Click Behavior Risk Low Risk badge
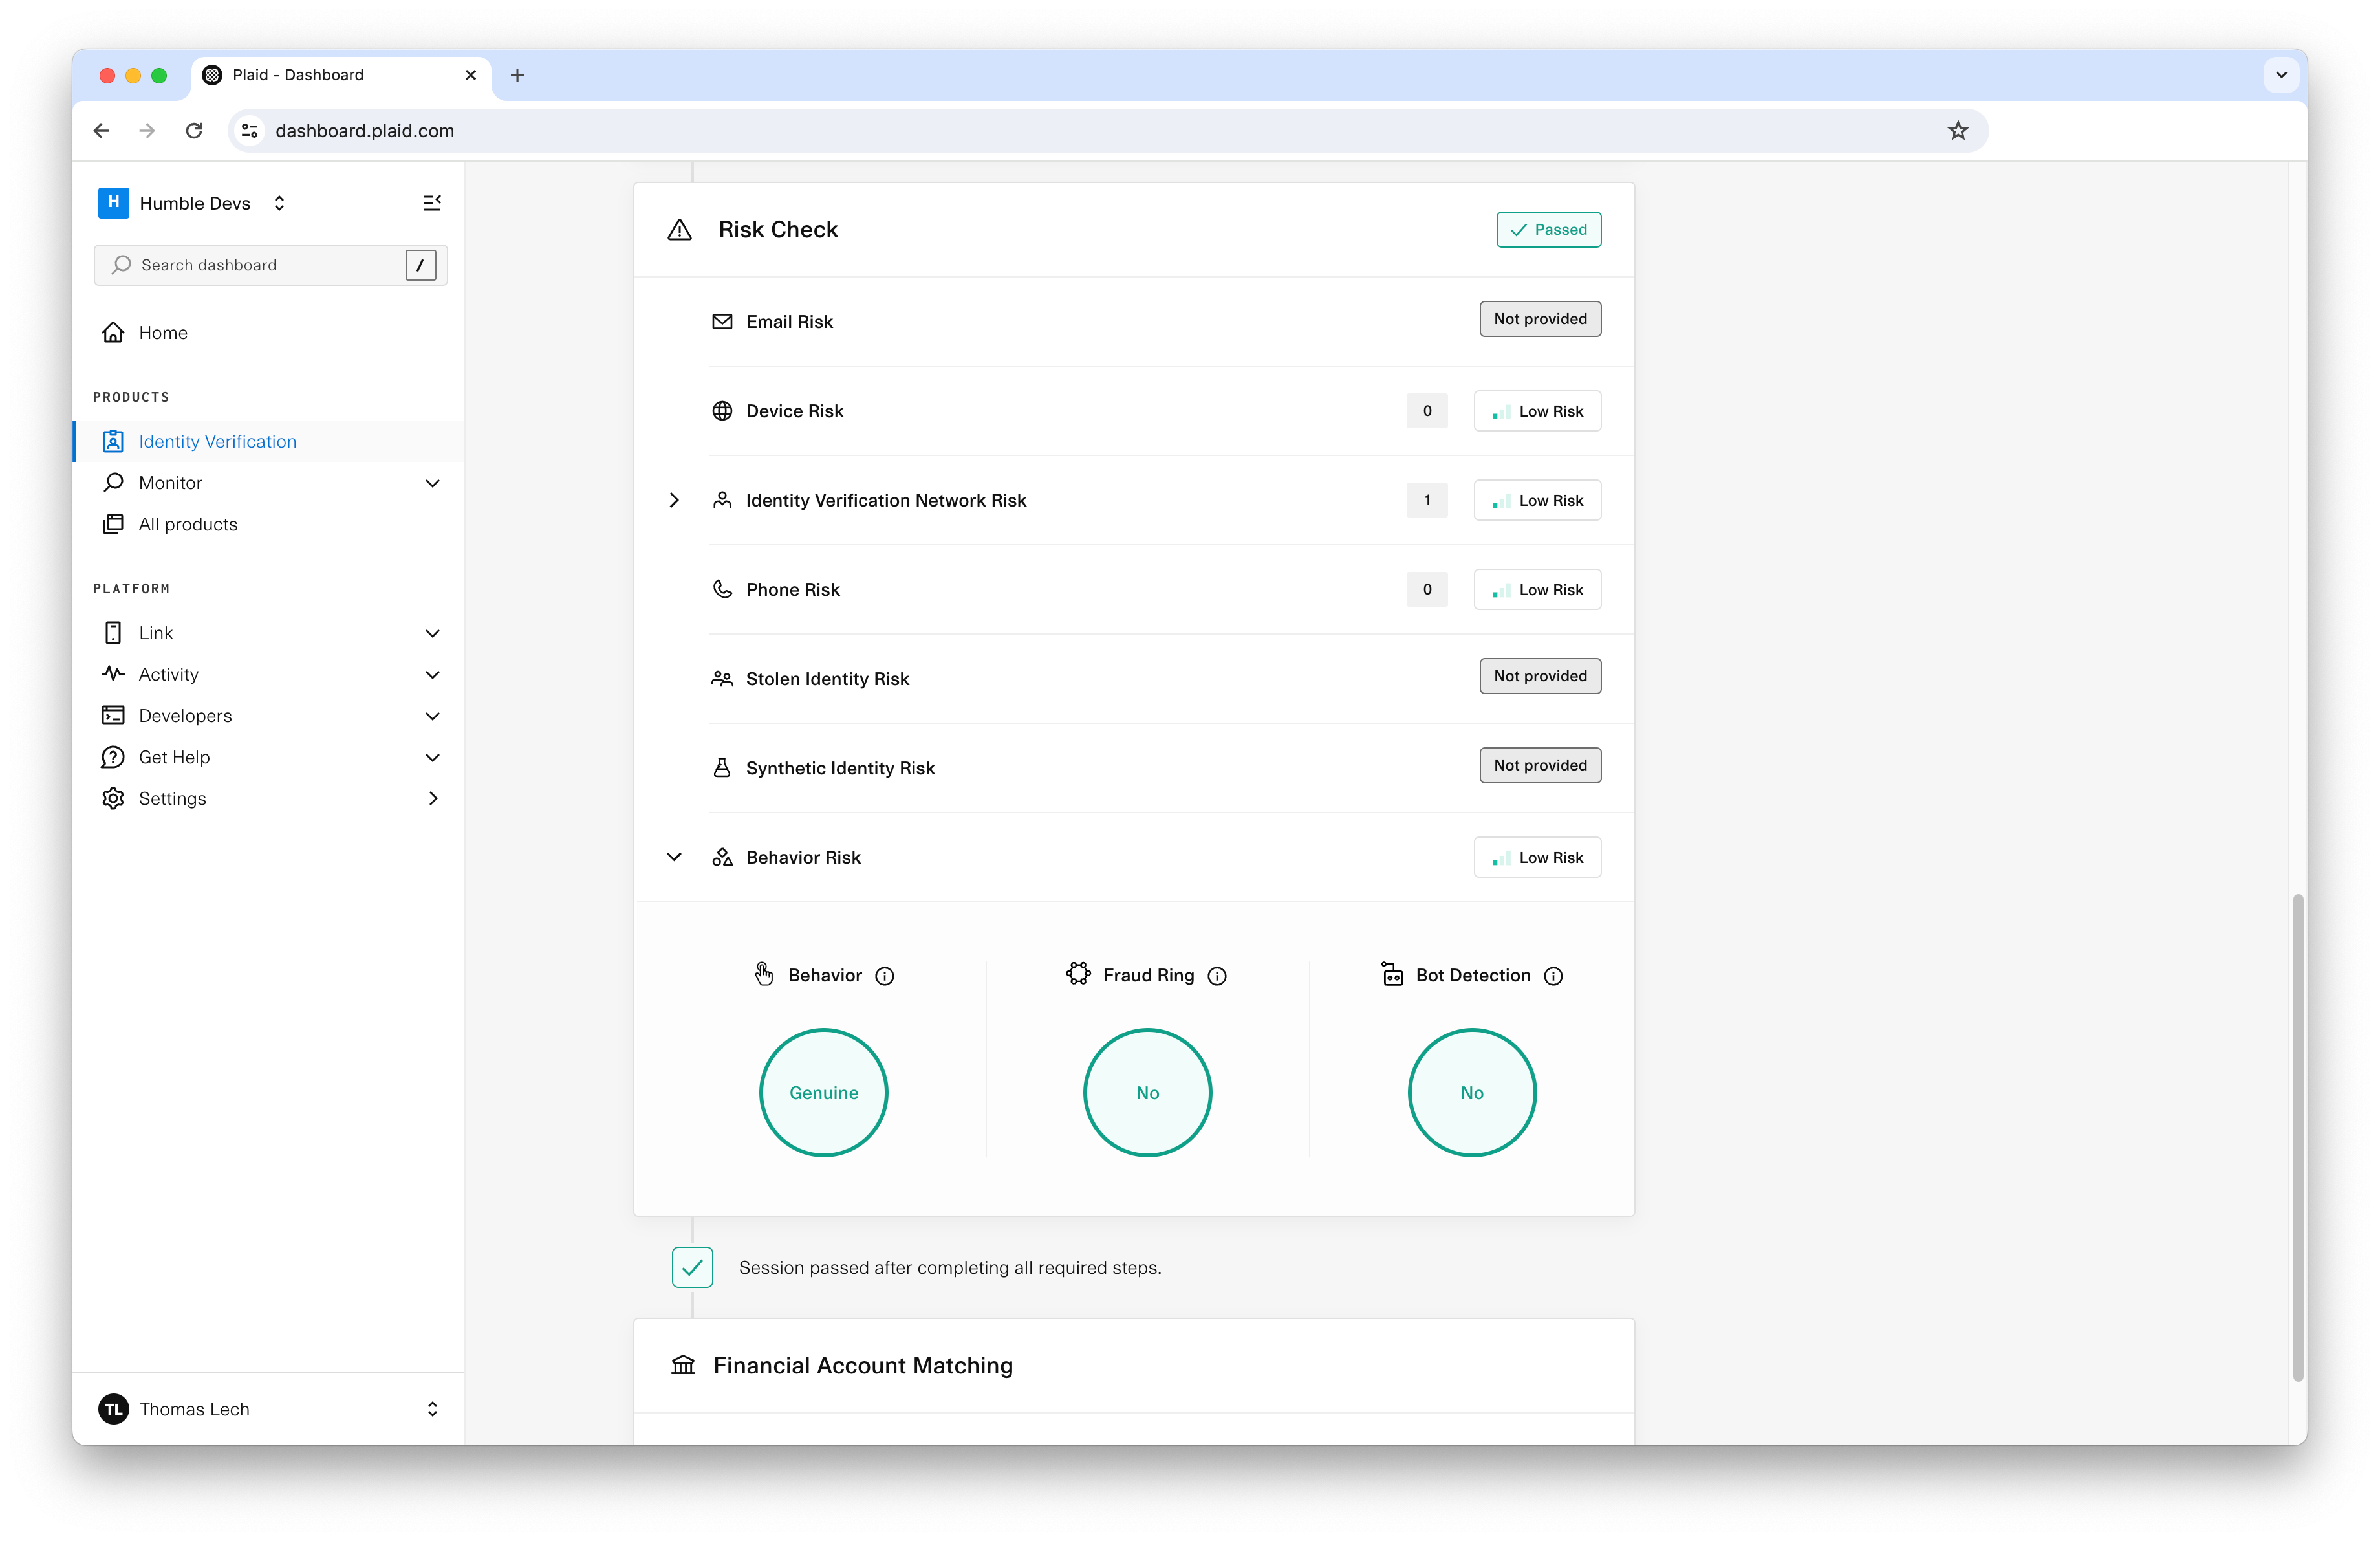2380x1541 pixels. 1537,857
